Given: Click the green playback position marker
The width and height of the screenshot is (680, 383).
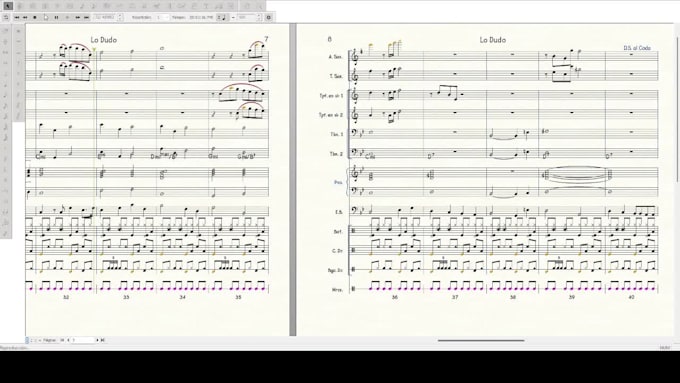Looking at the screenshot, I should (94, 50).
